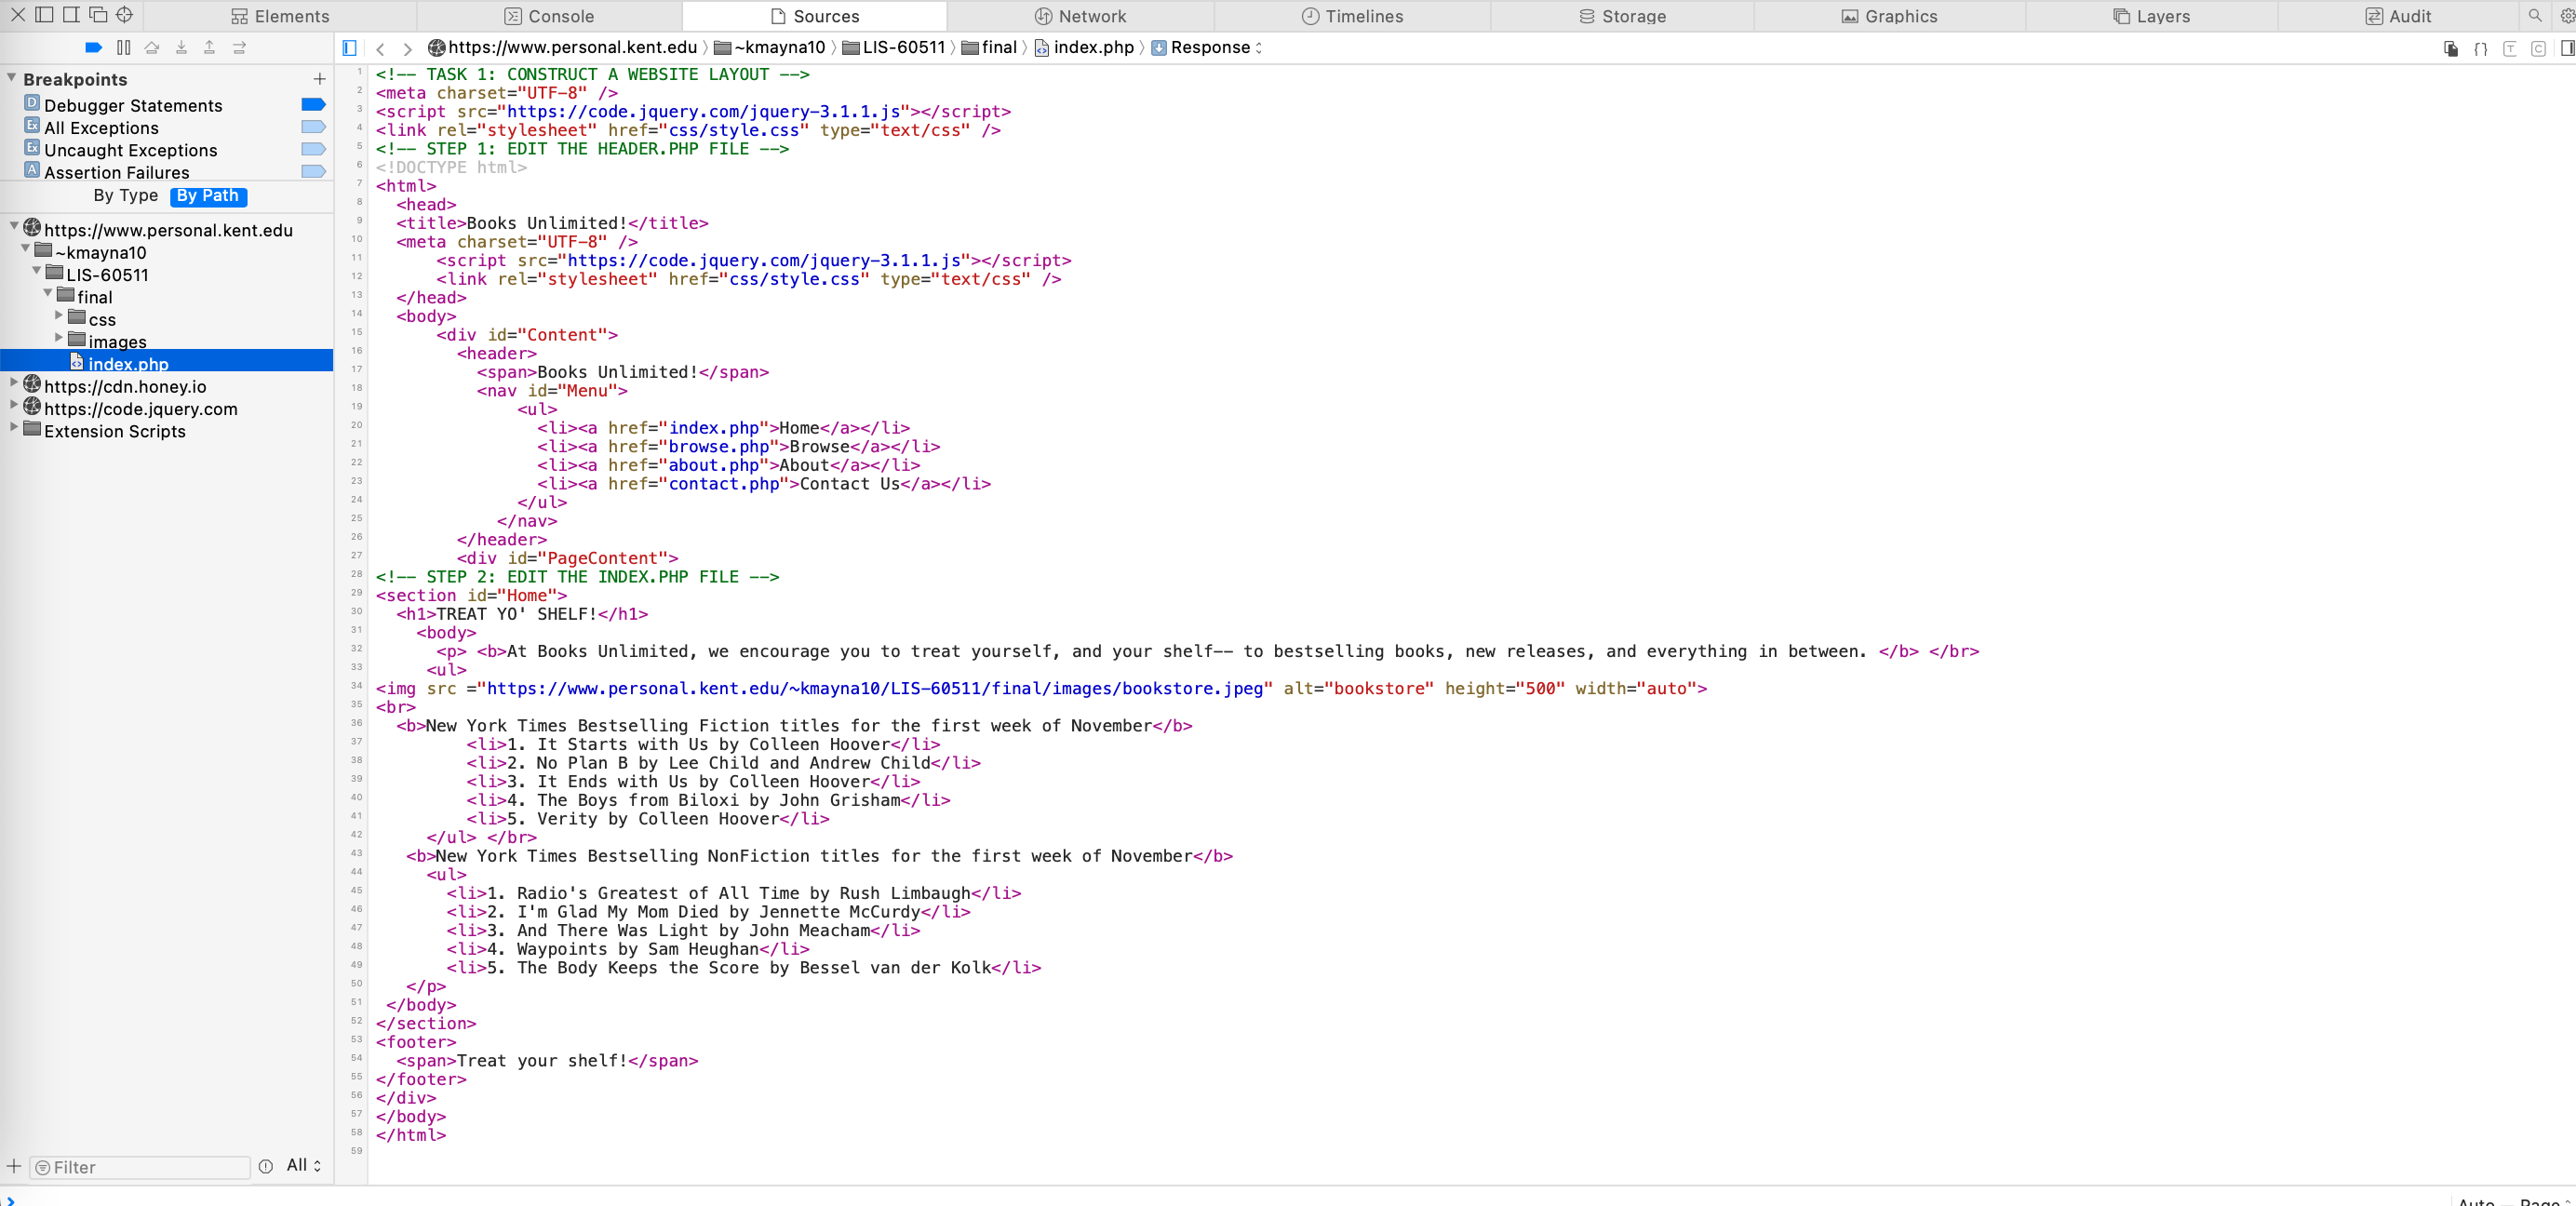Enable the All Exceptions breakpoint
Image resolution: width=2576 pixels, height=1206 pixels.
313,127
